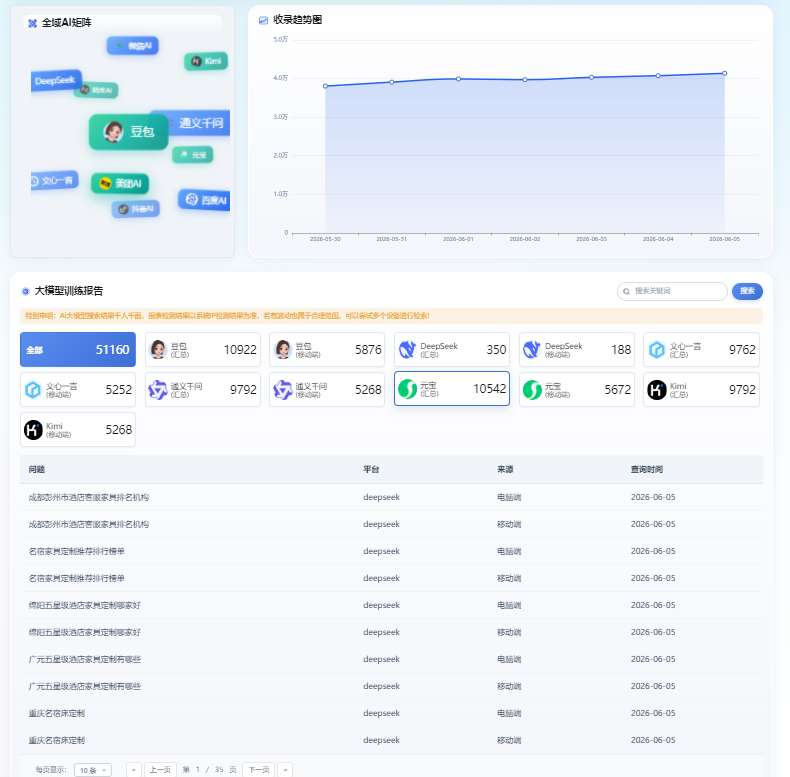This screenshot has width=790, height=777.
Task: Click the Kimi 移动端 card showing 5268
Action: pos(78,429)
